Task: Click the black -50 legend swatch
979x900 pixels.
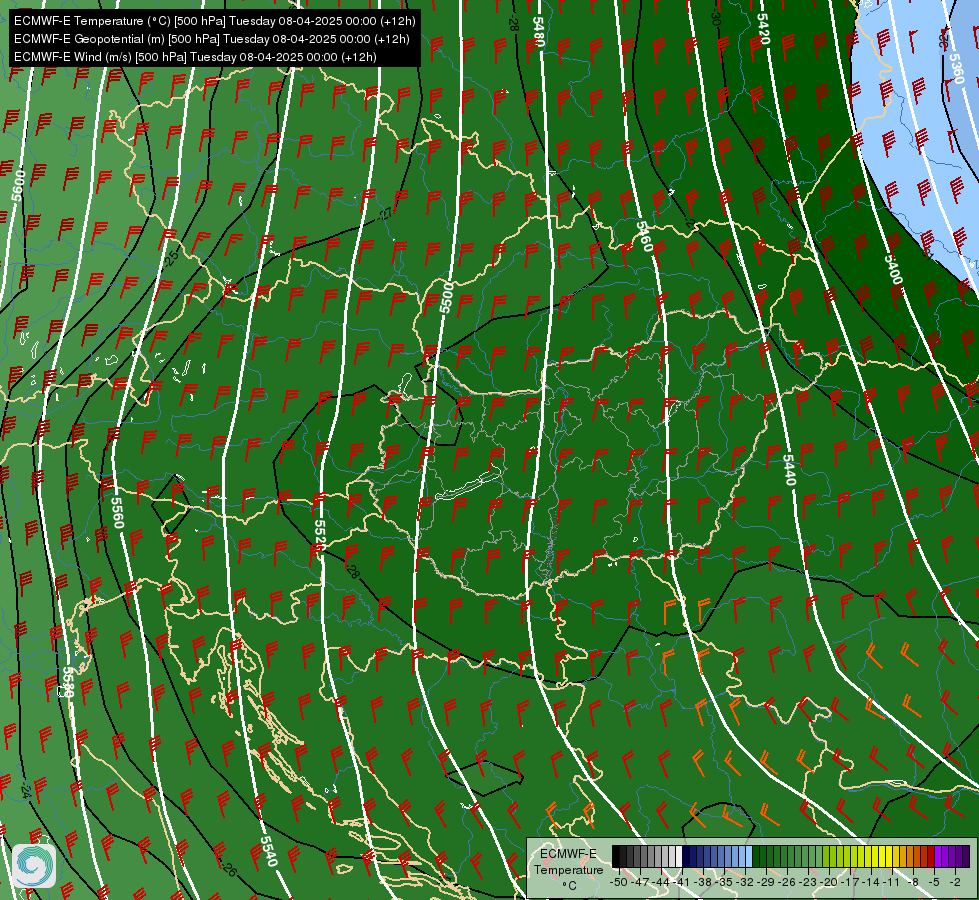Action: [x=616, y=856]
